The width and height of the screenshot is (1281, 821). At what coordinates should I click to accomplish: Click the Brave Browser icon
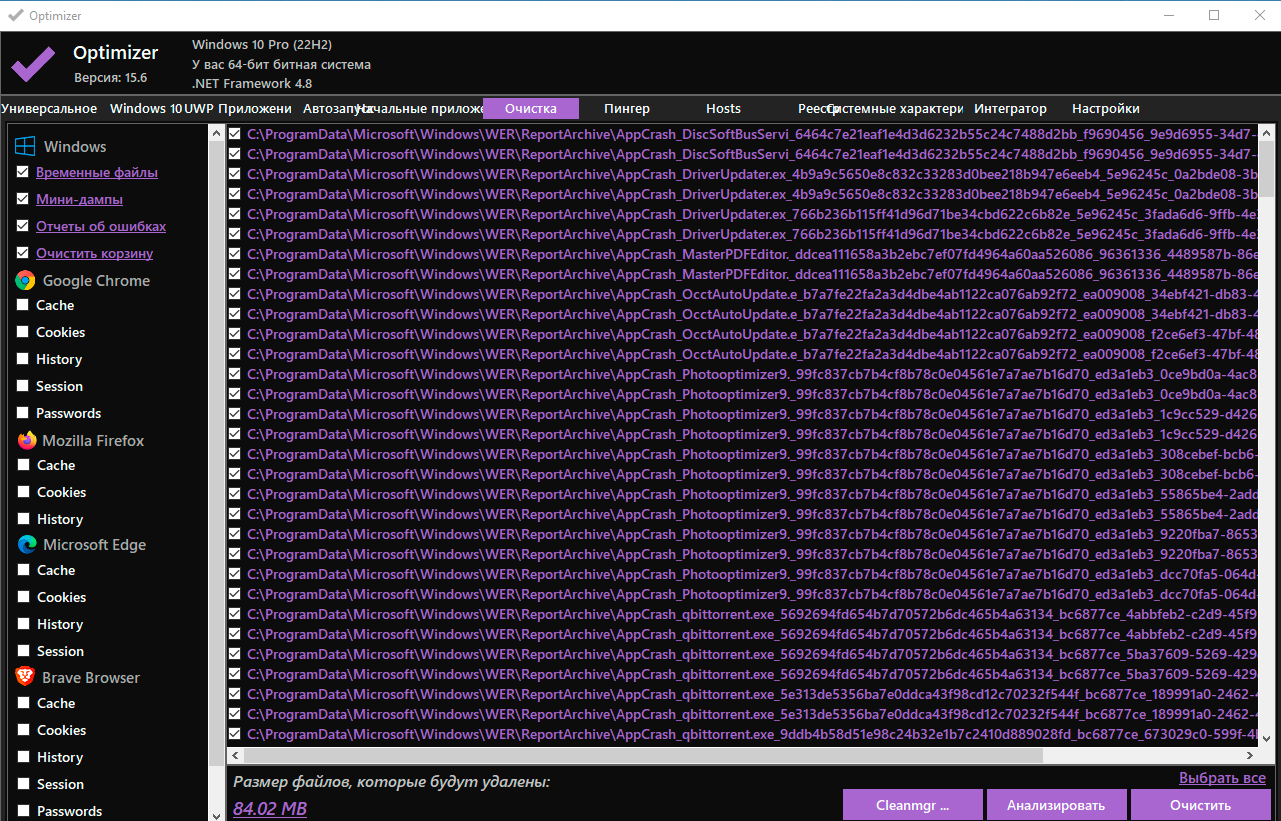25,677
